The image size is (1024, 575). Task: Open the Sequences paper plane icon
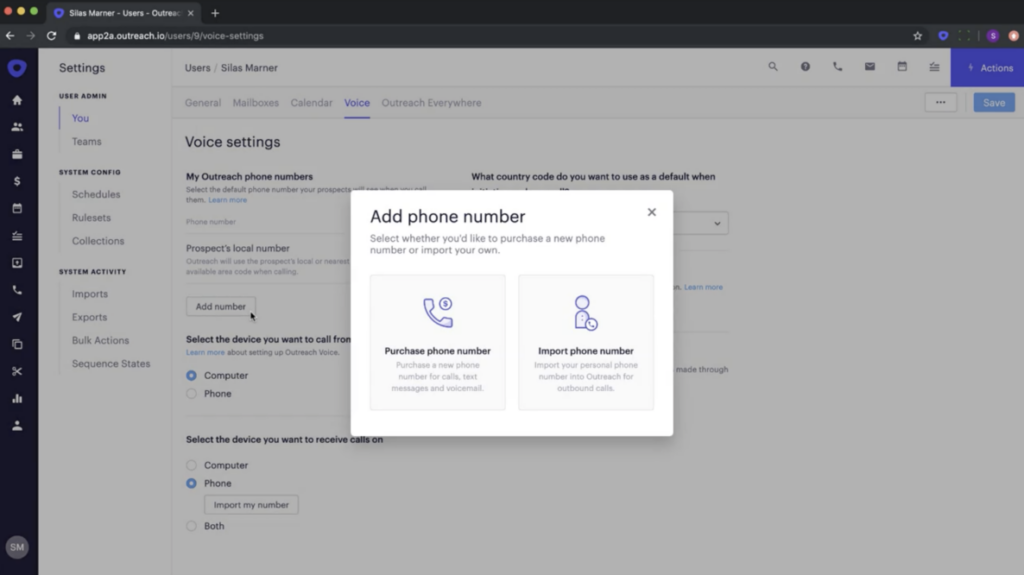point(17,317)
